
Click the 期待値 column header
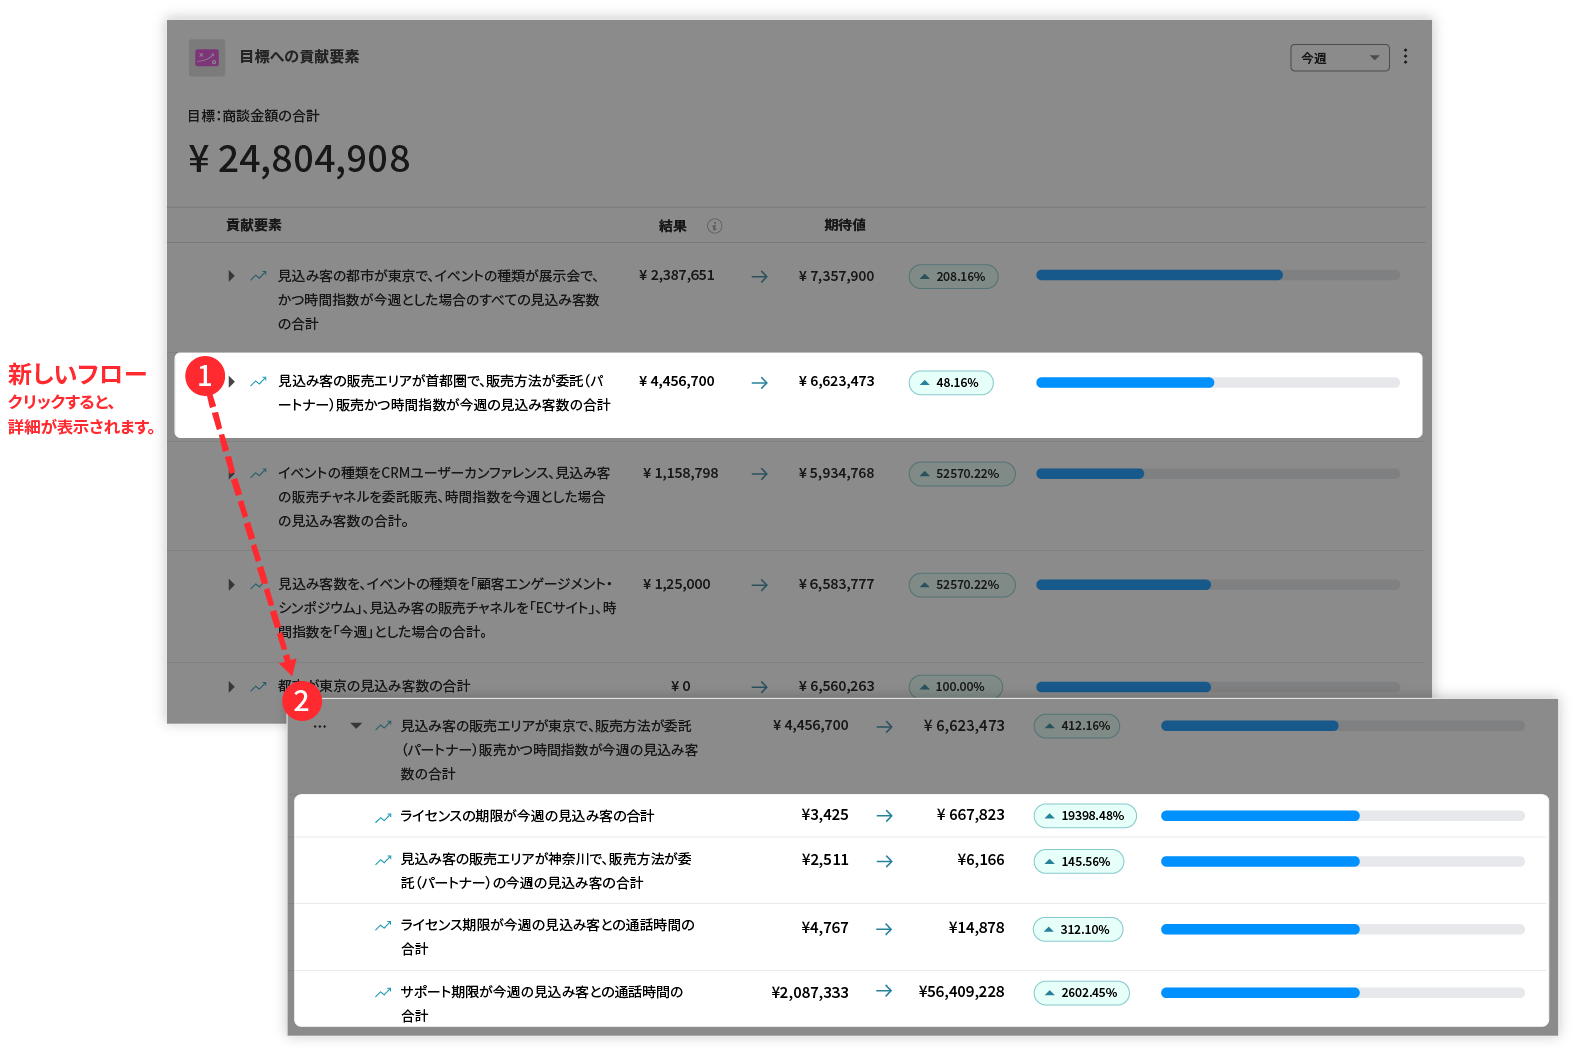[x=845, y=225]
